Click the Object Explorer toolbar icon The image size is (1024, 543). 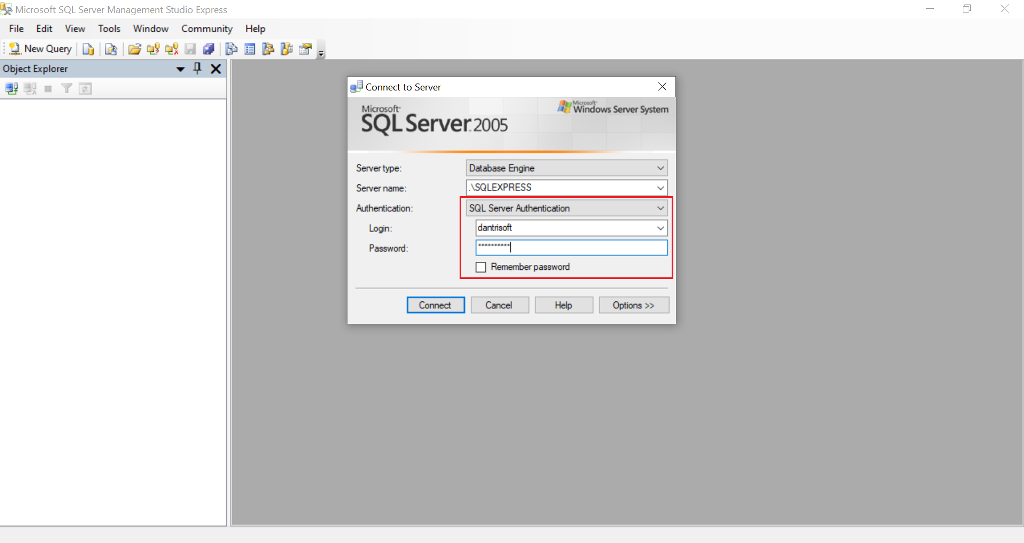pos(268,49)
